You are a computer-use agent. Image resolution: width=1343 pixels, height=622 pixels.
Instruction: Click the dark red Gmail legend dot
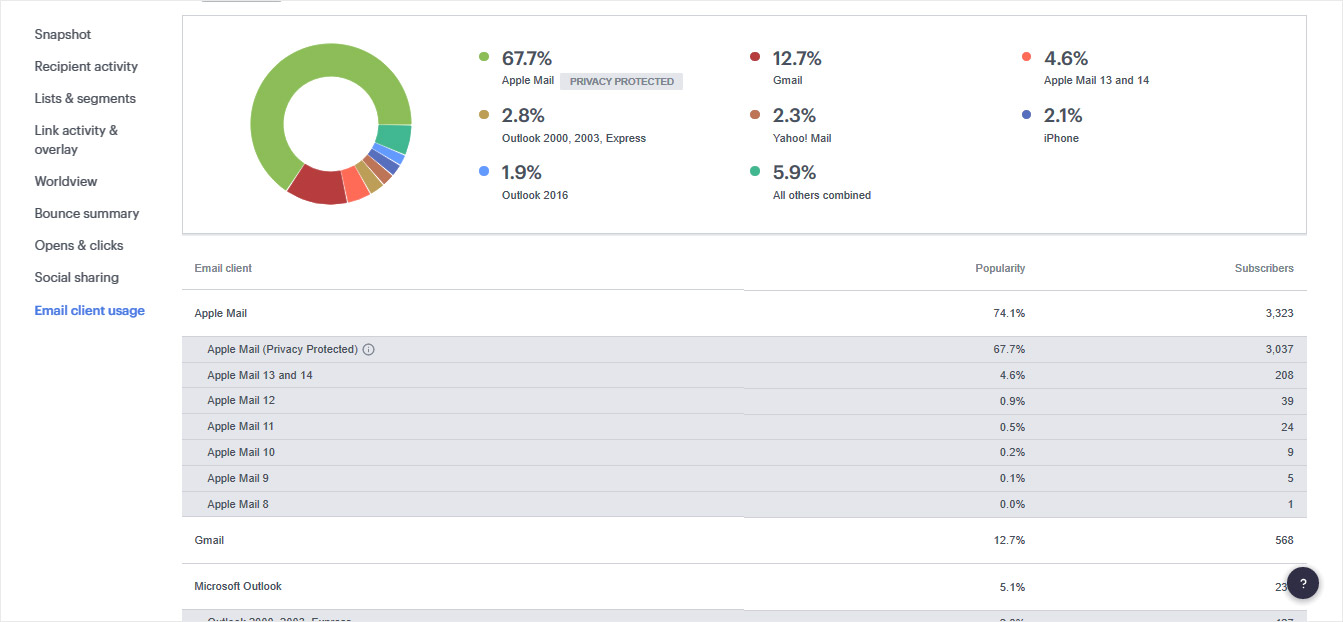pos(755,57)
